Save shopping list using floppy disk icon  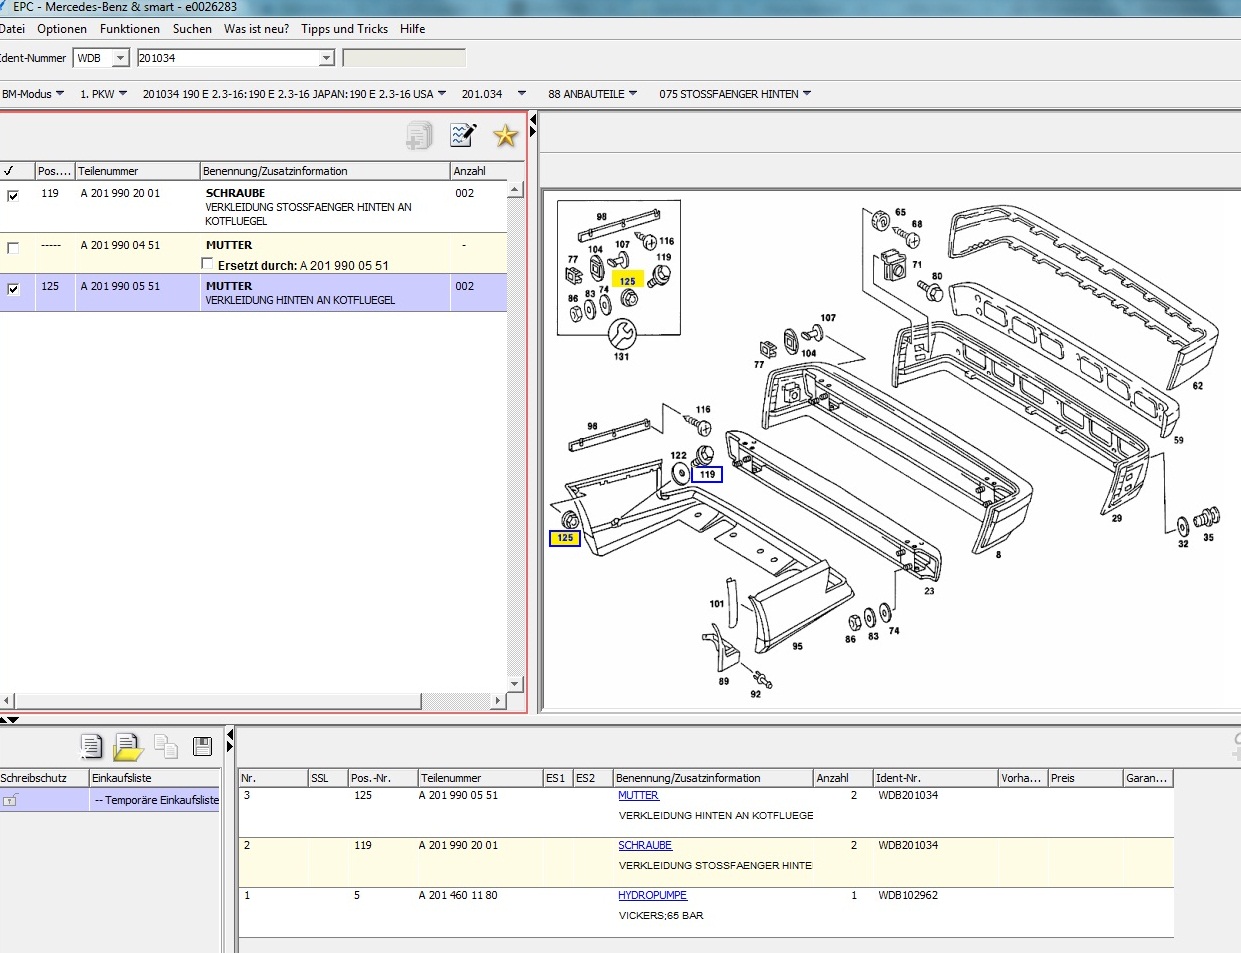tap(202, 746)
